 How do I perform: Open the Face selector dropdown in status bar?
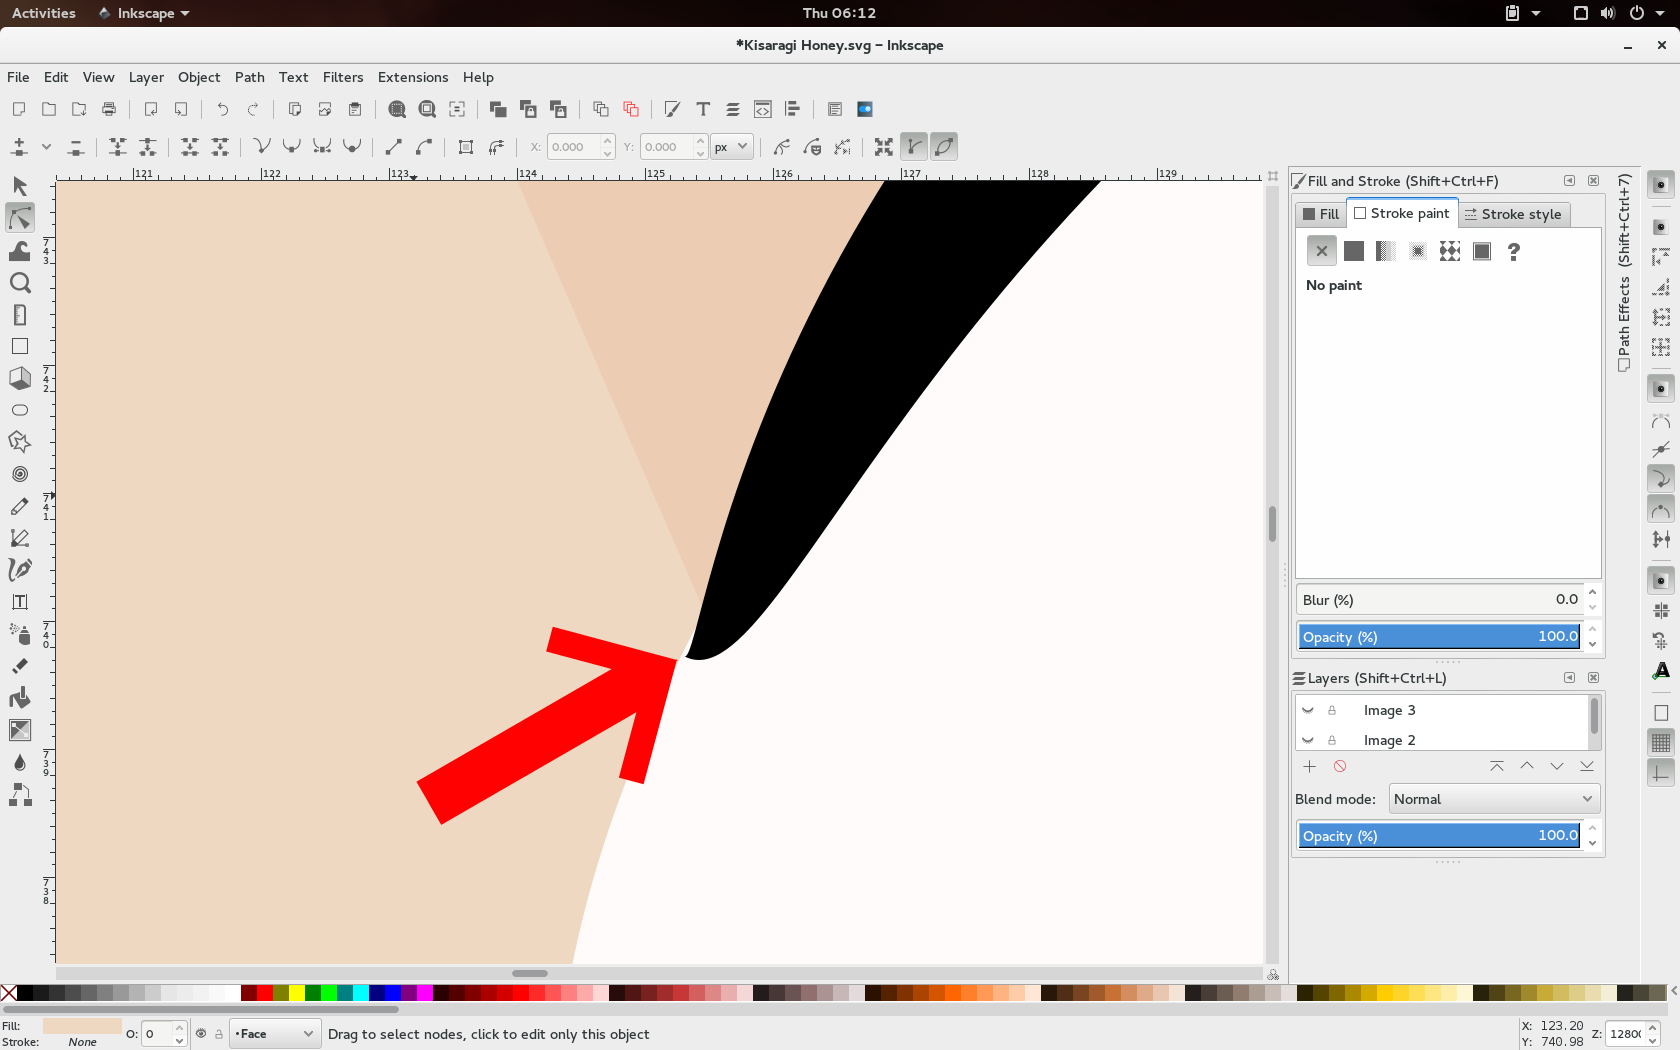pos(274,1034)
